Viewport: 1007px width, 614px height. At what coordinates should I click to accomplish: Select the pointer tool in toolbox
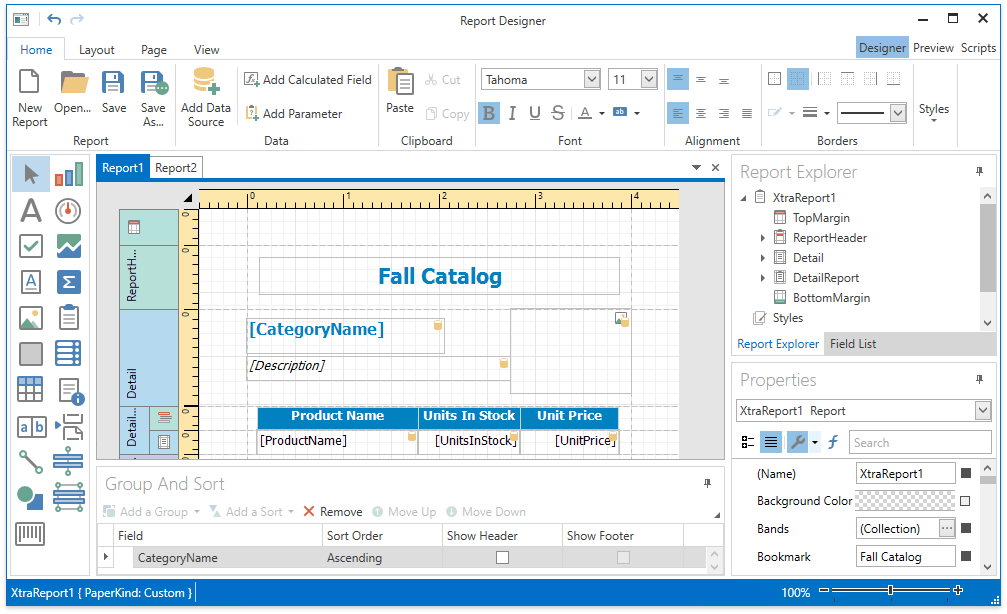(31, 174)
